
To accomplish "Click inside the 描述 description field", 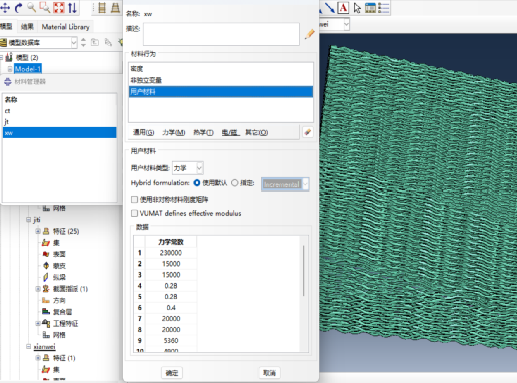I will click(x=221, y=34).
